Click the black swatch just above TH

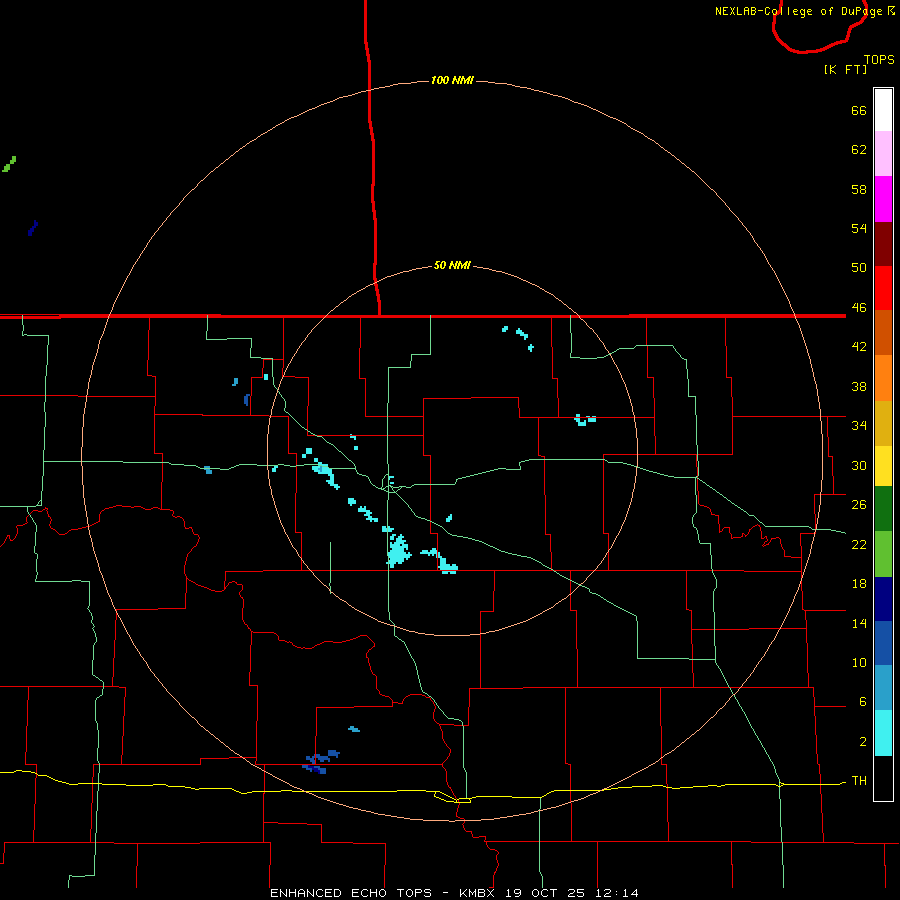click(x=883, y=778)
